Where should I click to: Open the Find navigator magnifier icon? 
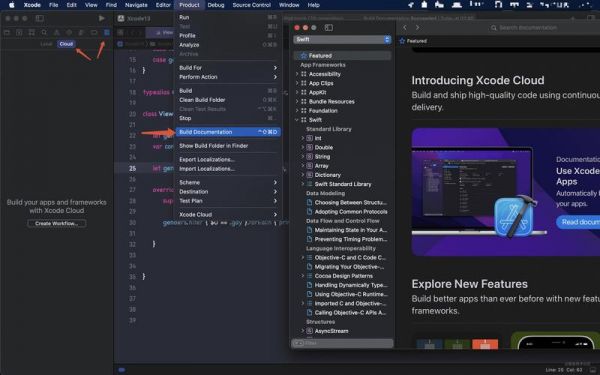[x=44, y=33]
